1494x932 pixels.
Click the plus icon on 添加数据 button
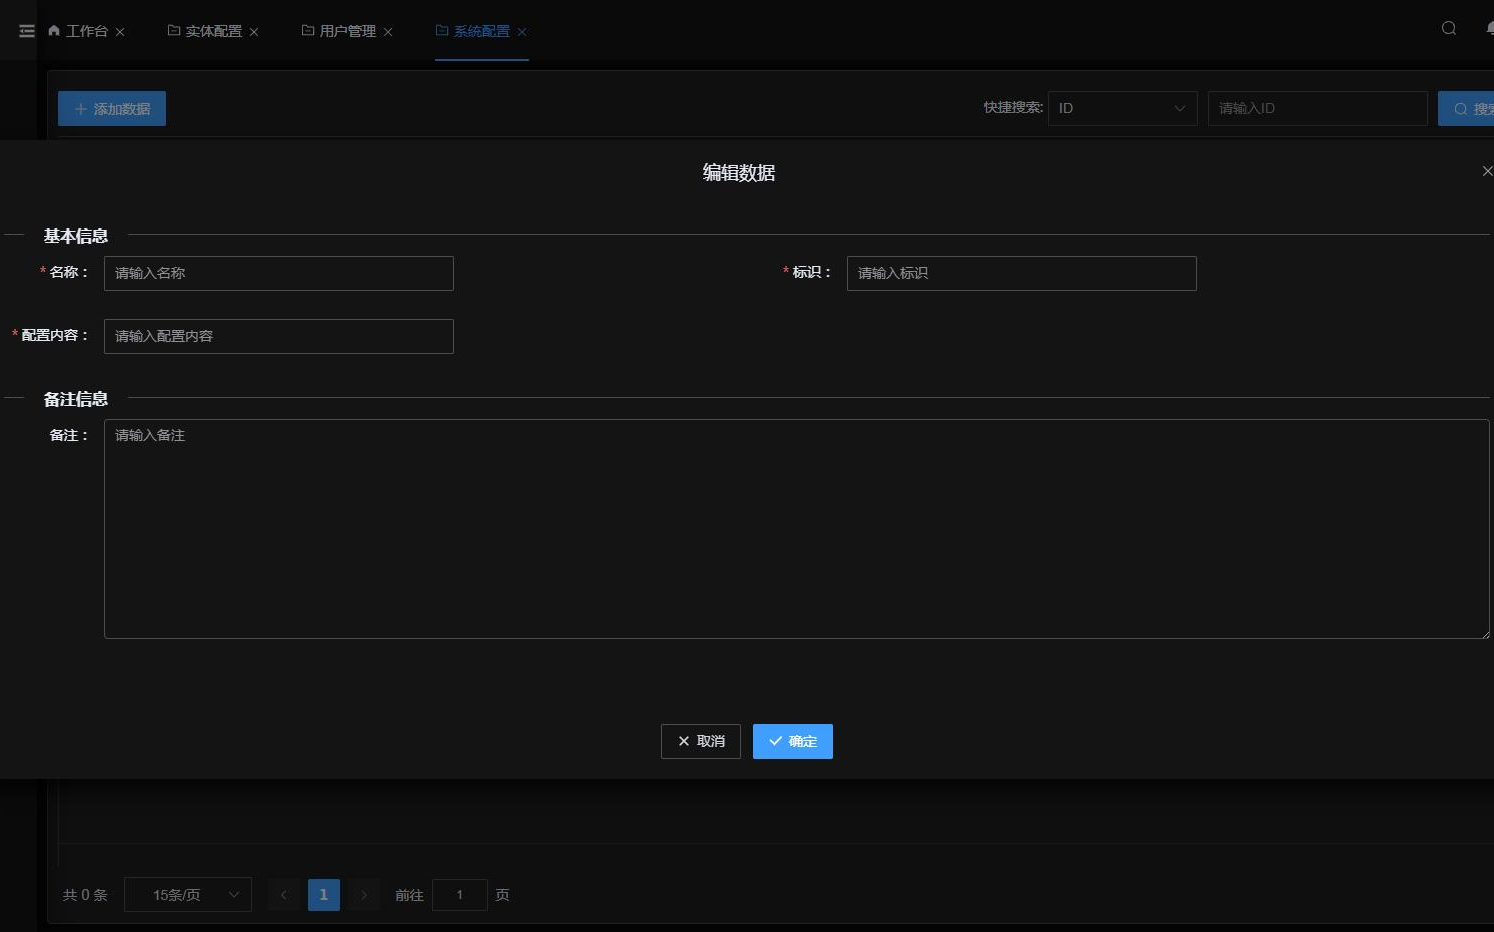(x=81, y=108)
